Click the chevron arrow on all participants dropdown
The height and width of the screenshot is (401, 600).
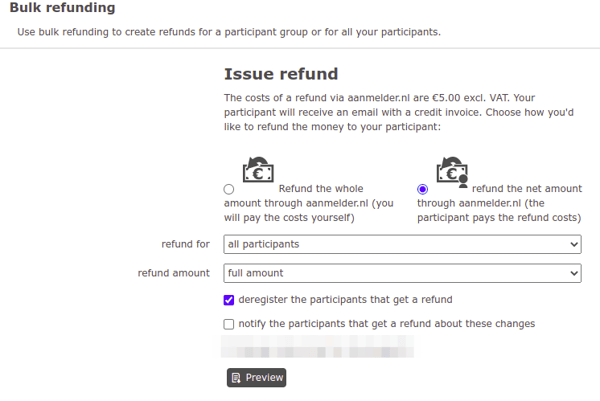pyautogui.click(x=574, y=244)
